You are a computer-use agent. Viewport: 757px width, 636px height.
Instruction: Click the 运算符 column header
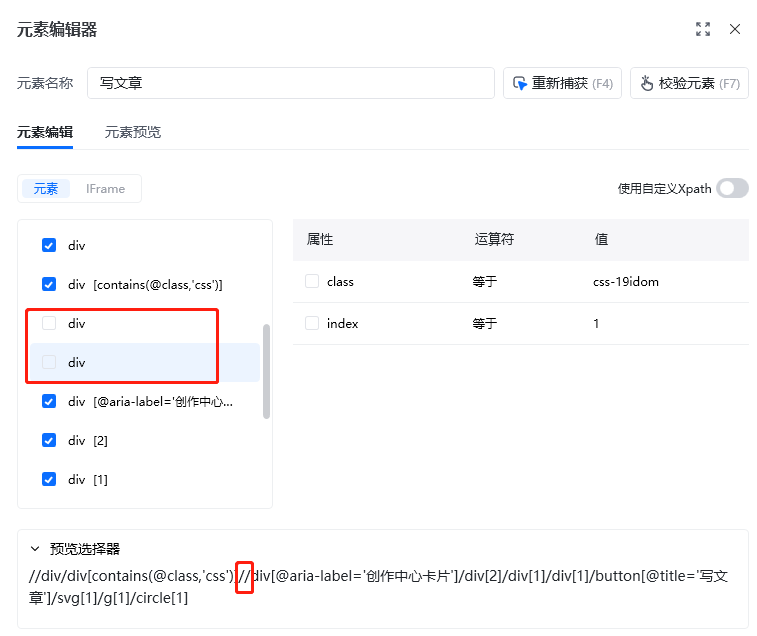(x=494, y=239)
